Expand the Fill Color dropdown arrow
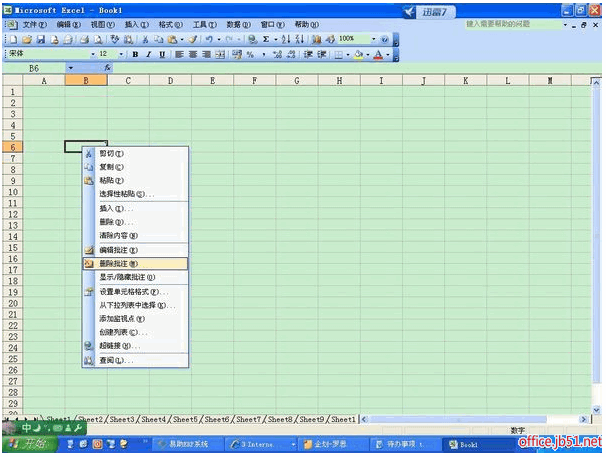 point(368,55)
